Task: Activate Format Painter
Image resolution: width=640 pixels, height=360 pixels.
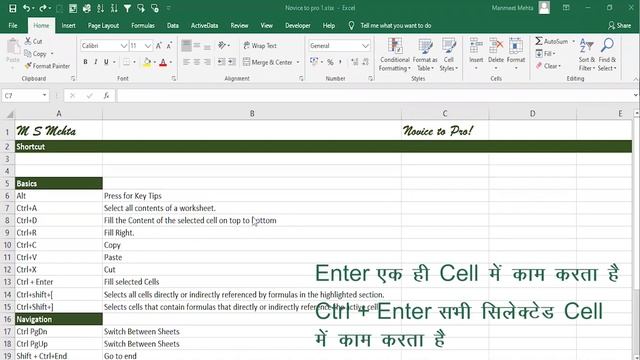Action: [47, 66]
